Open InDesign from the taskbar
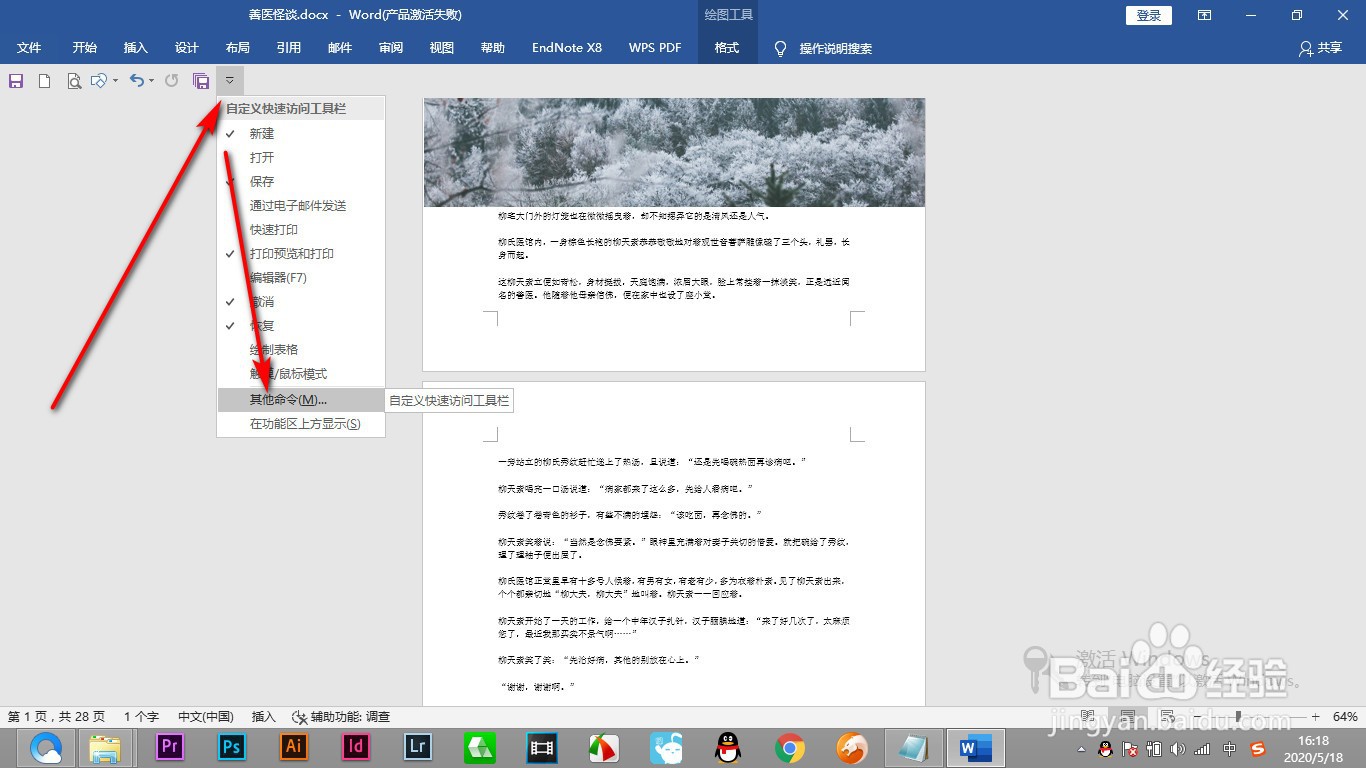Image resolution: width=1366 pixels, height=768 pixels. click(x=356, y=747)
